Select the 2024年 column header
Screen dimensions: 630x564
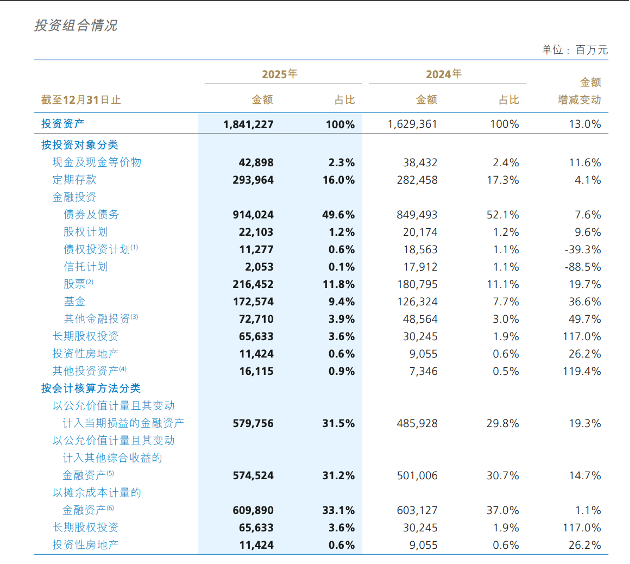click(444, 74)
